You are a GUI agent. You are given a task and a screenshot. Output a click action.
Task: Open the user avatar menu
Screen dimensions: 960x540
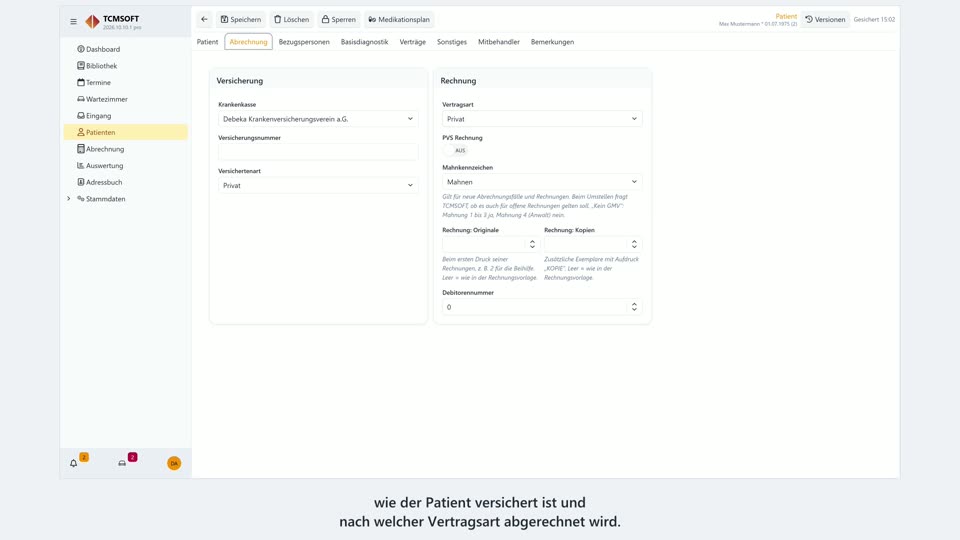pyautogui.click(x=174, y=463)
